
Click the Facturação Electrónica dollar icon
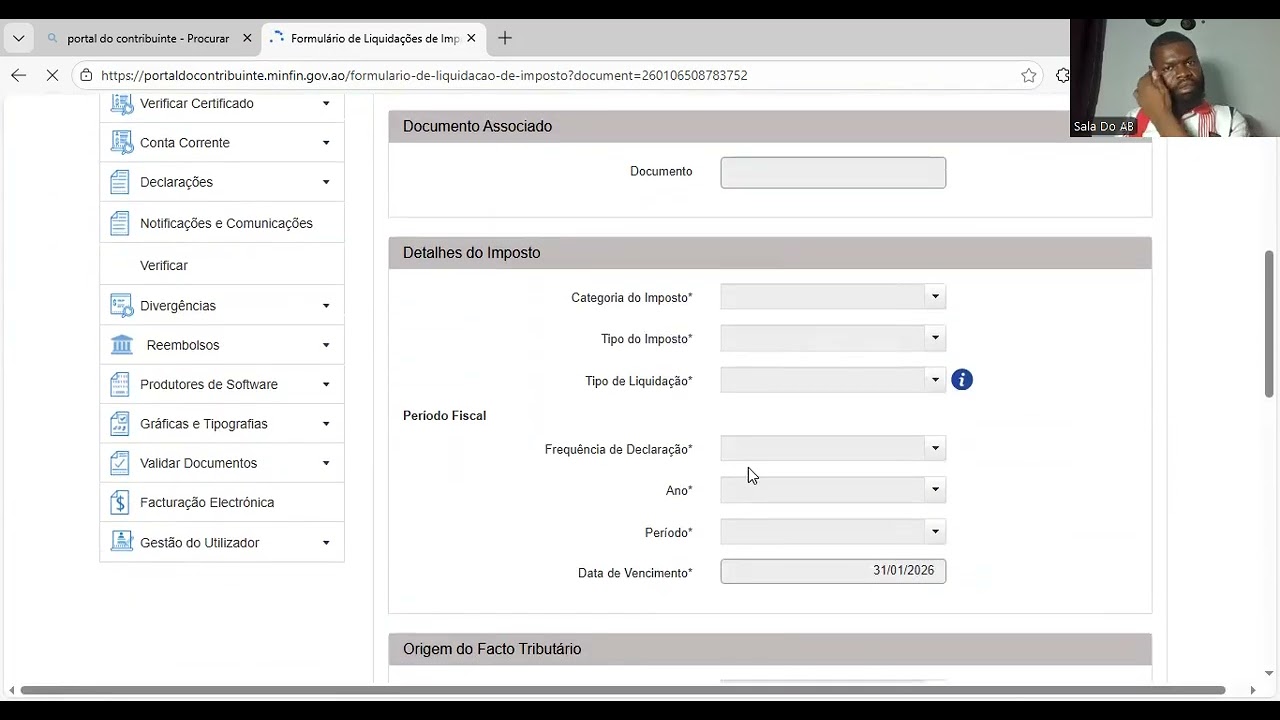pyautogui.click(x=120, y=503)
